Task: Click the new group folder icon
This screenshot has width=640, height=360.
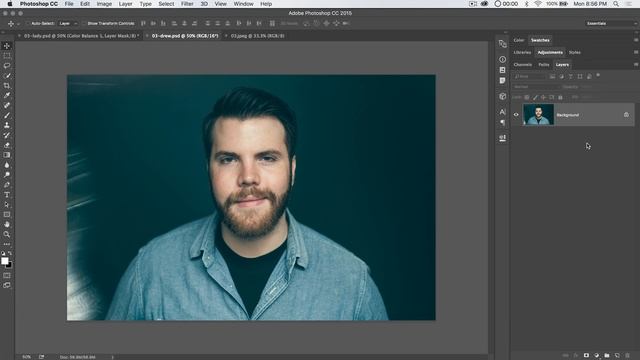Action: [x=607, y=356]
